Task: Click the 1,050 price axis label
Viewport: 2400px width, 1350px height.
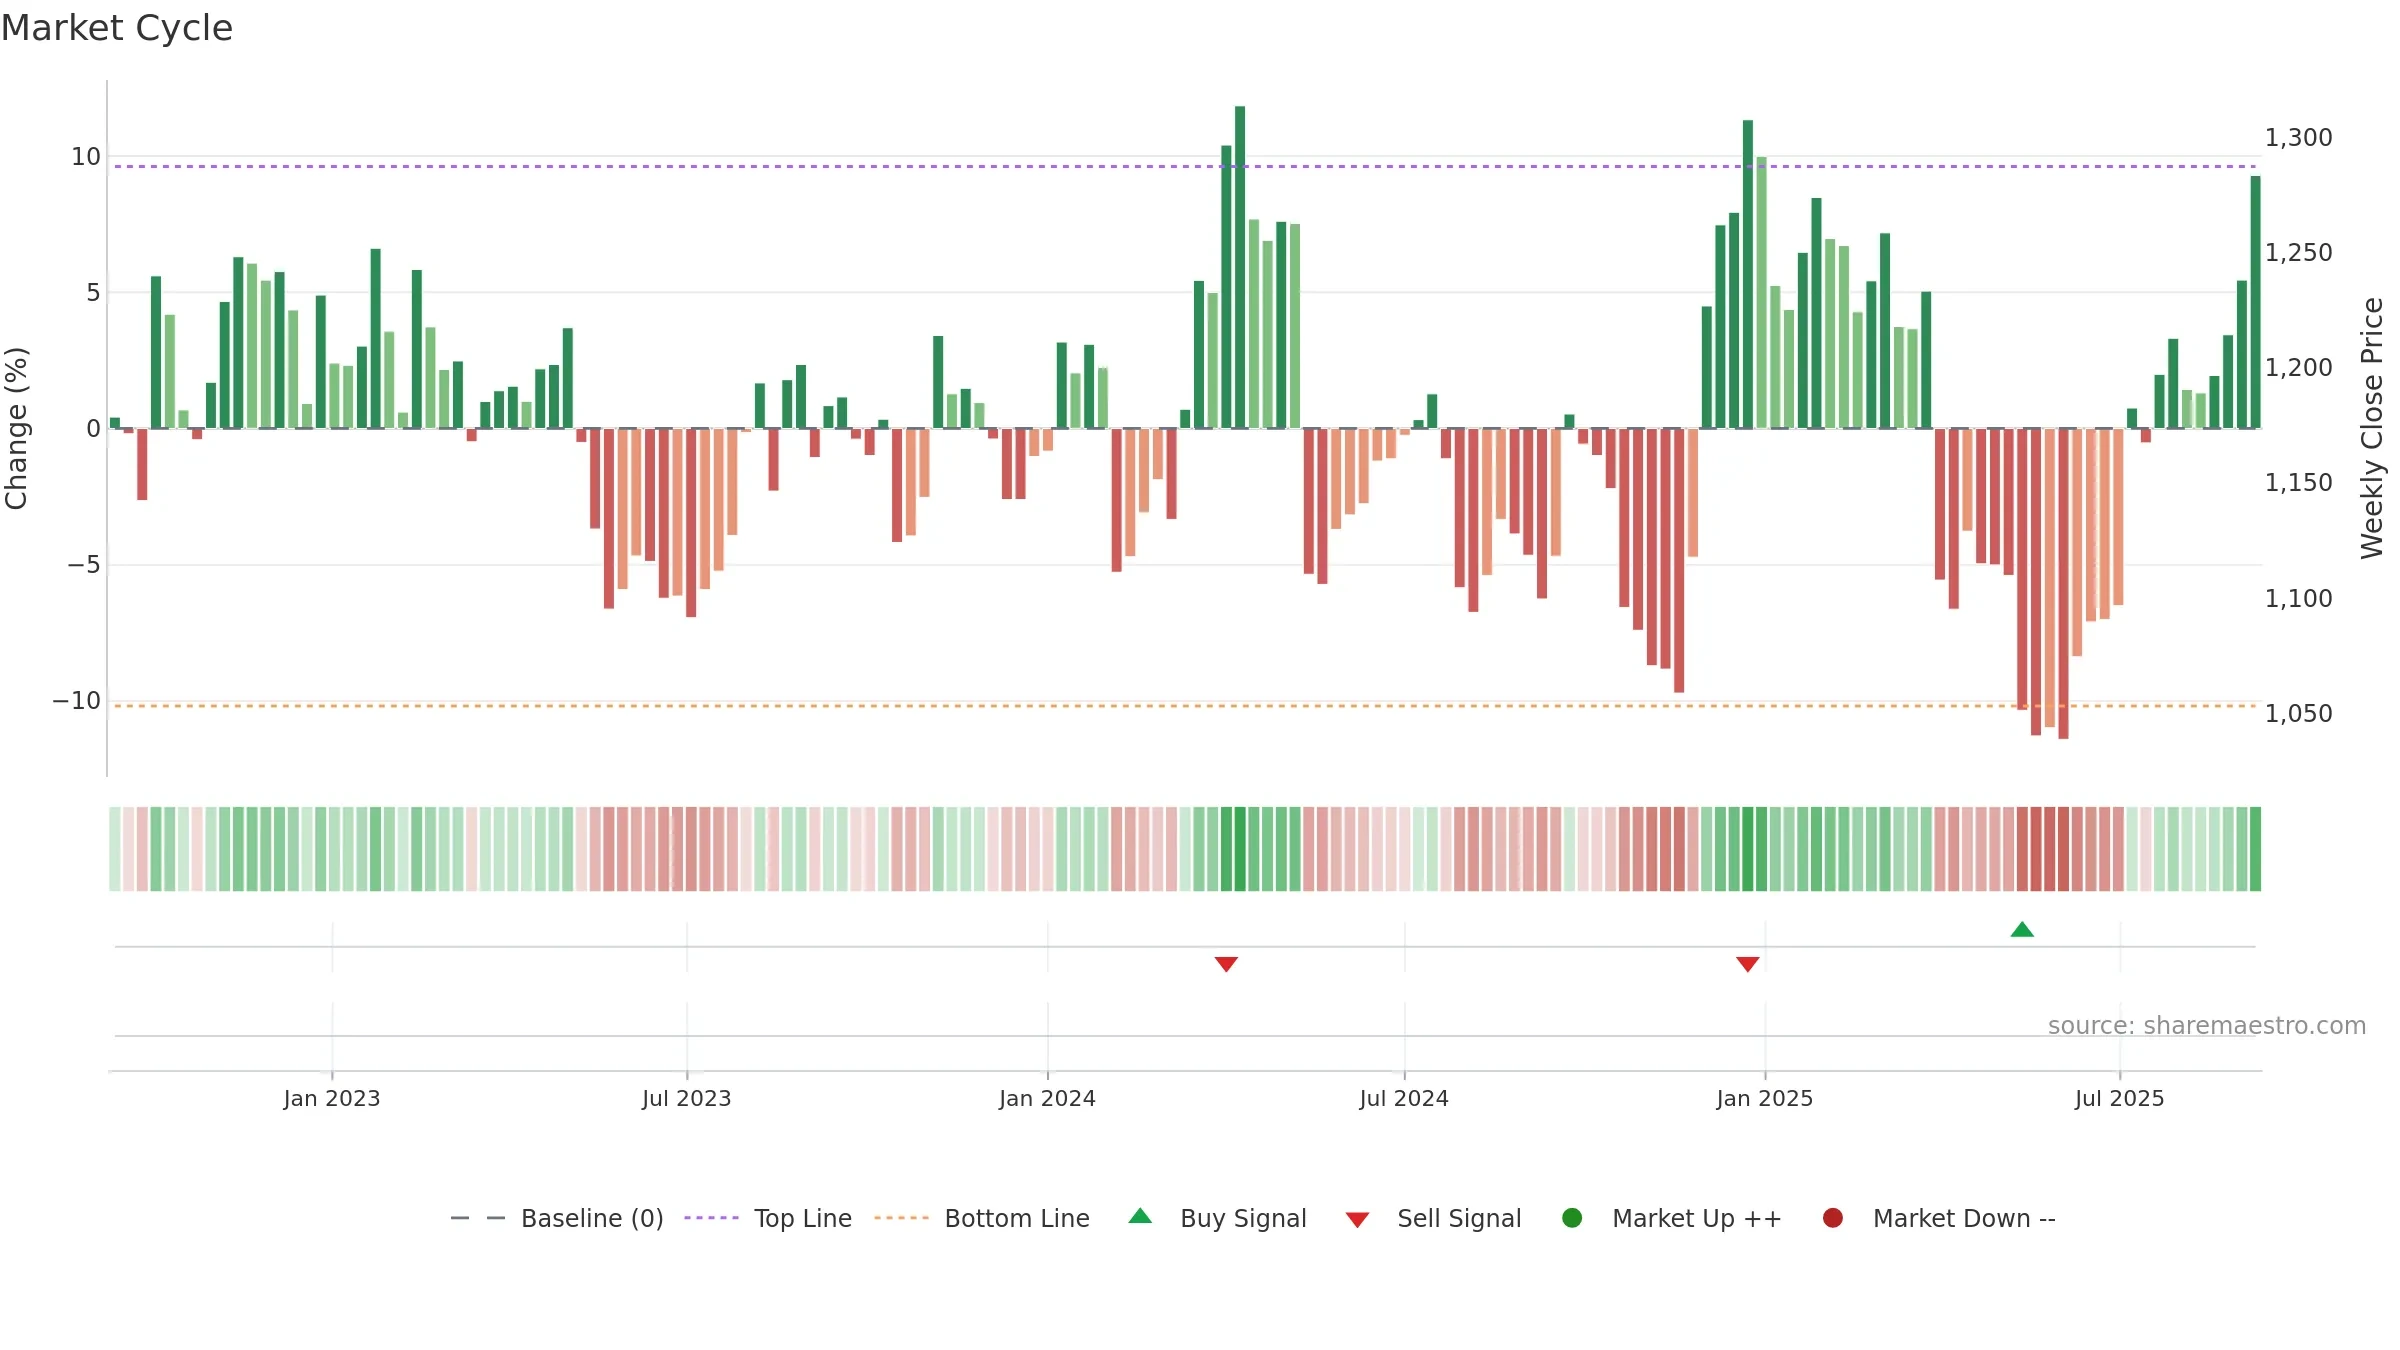Action: 2298,713
